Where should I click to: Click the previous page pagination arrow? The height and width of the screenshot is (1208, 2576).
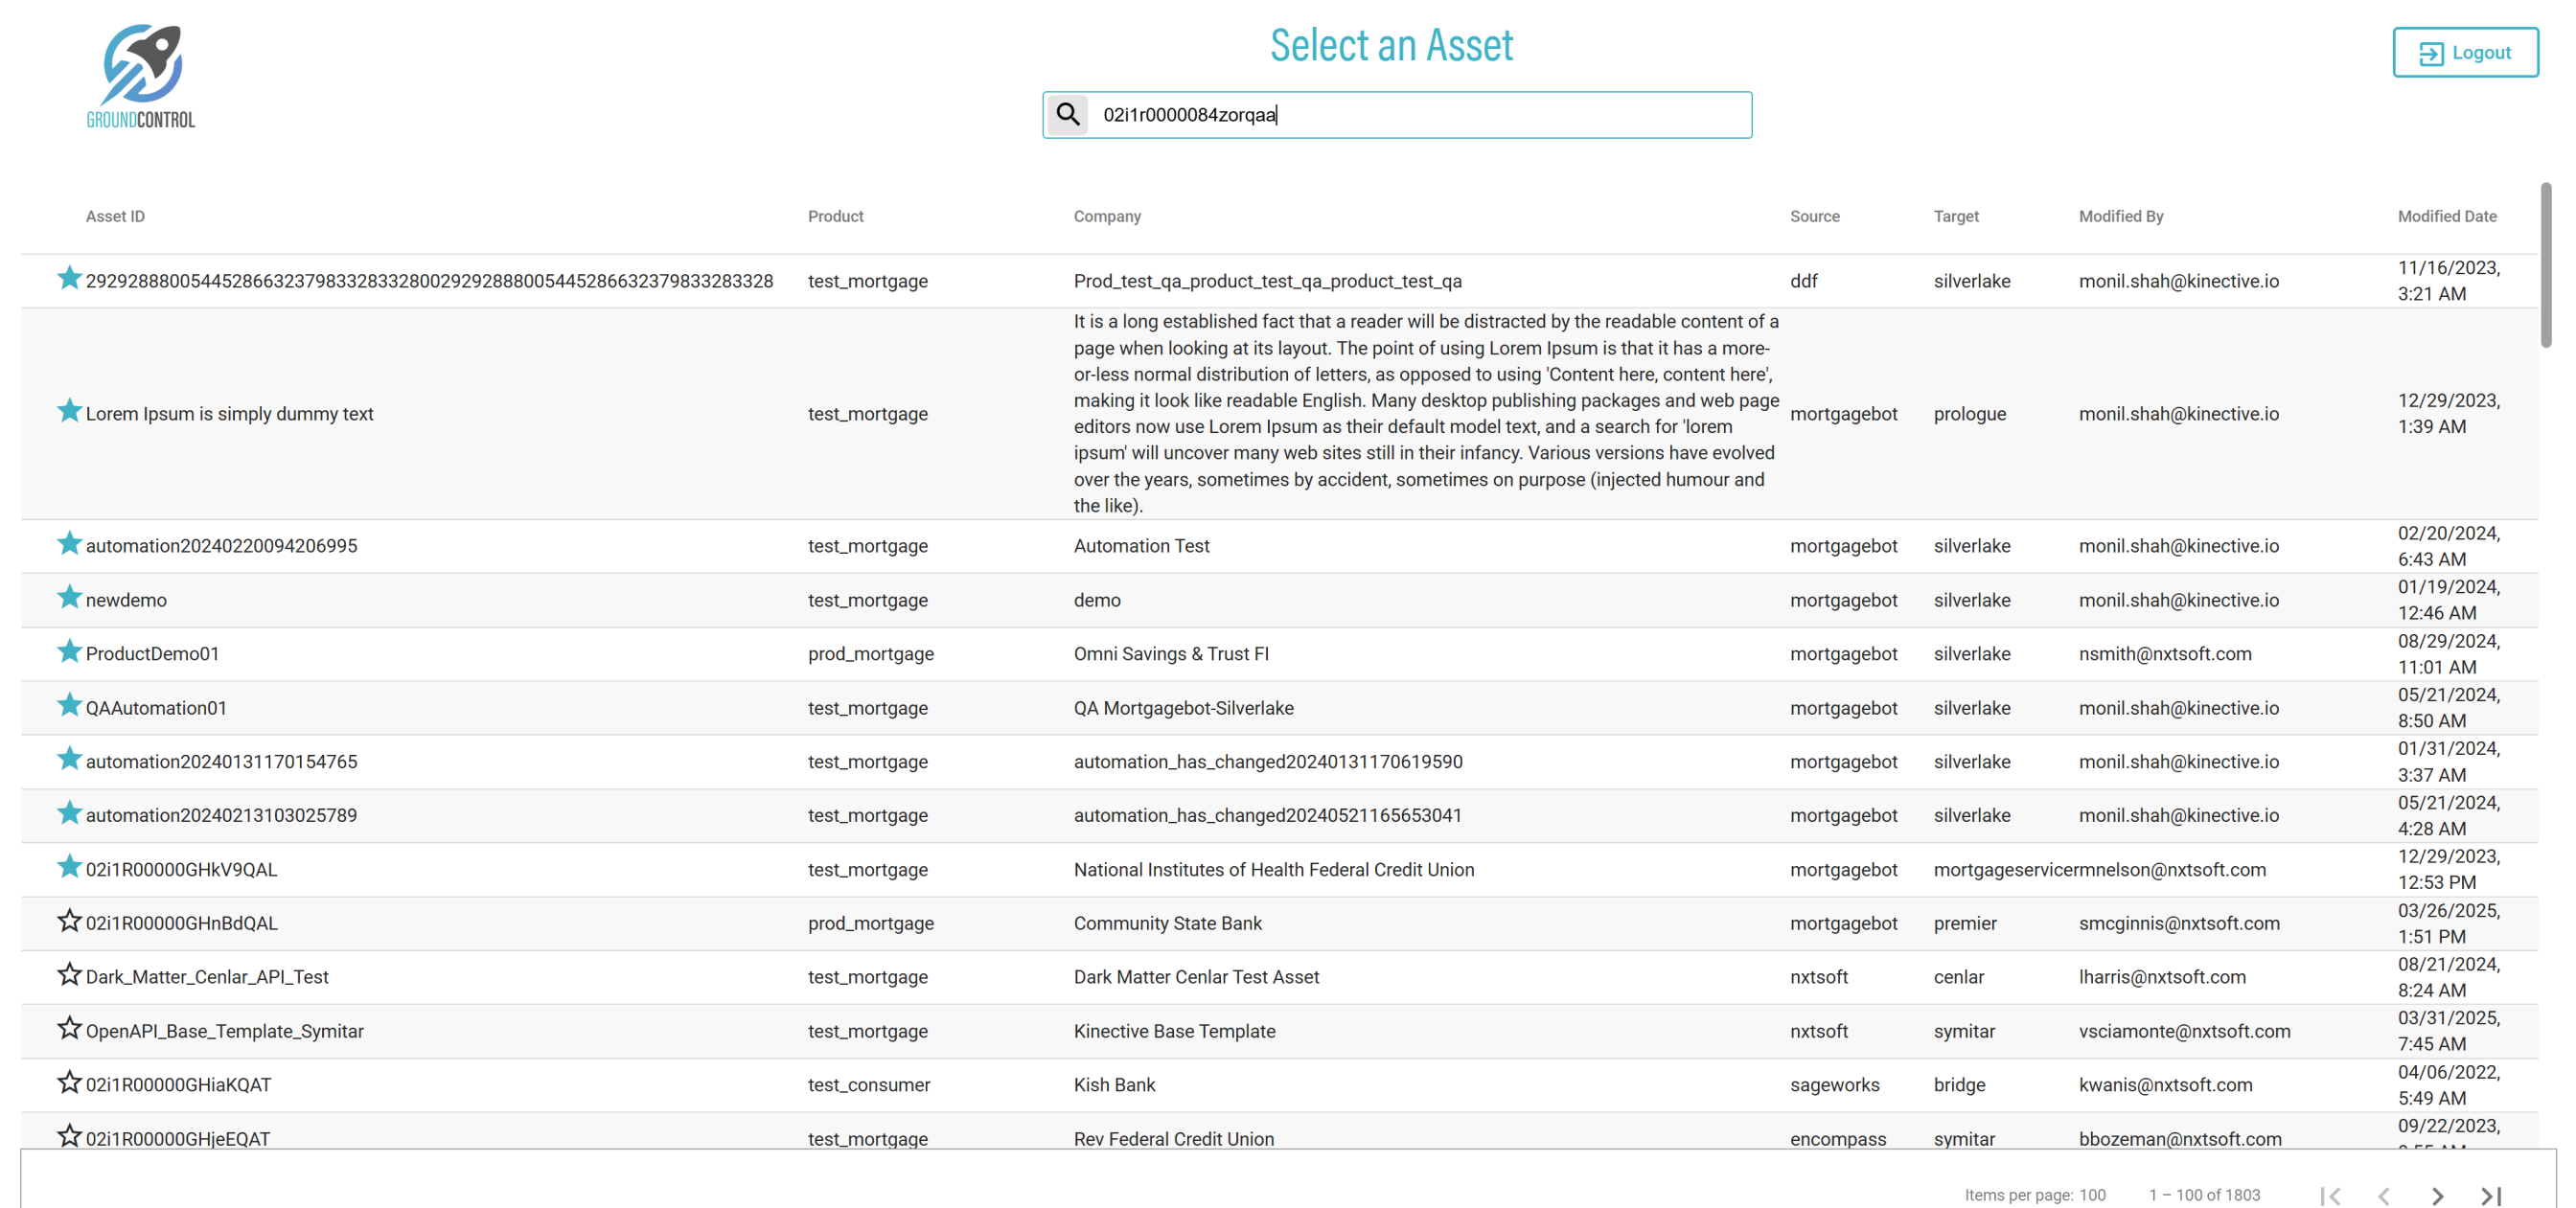pos(2384,1195)
